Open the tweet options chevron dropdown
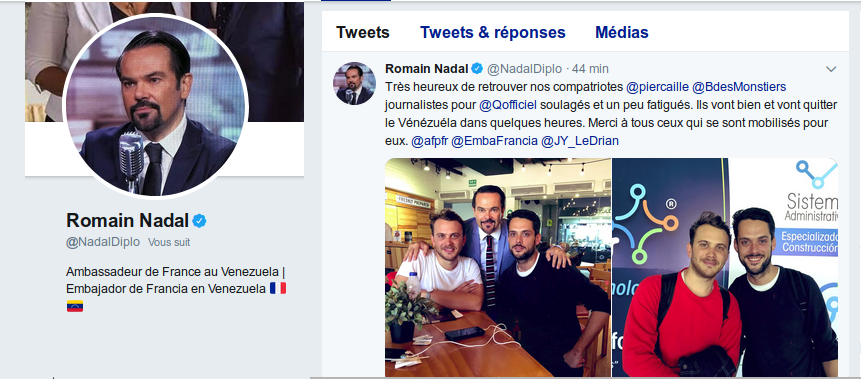 (x=831, y=69)
